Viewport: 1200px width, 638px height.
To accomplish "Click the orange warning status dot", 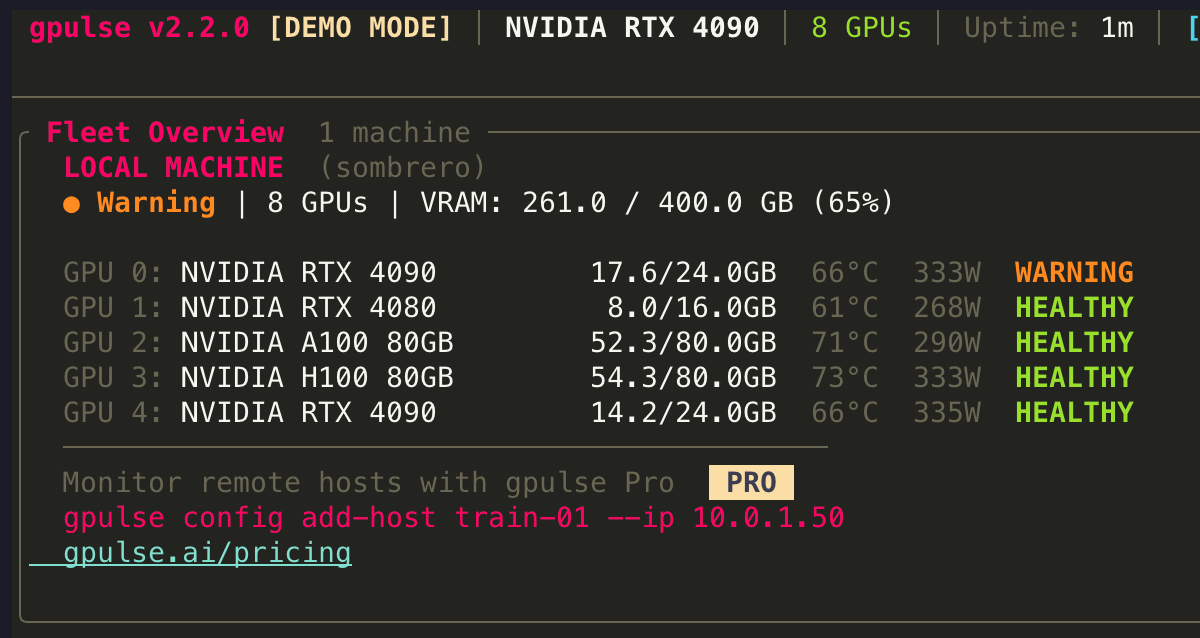I will pos(71,204).
